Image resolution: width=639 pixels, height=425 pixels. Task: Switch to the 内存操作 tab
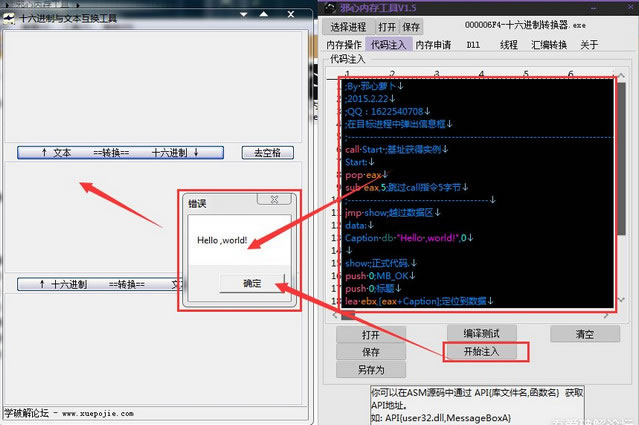tap(346, 45)
